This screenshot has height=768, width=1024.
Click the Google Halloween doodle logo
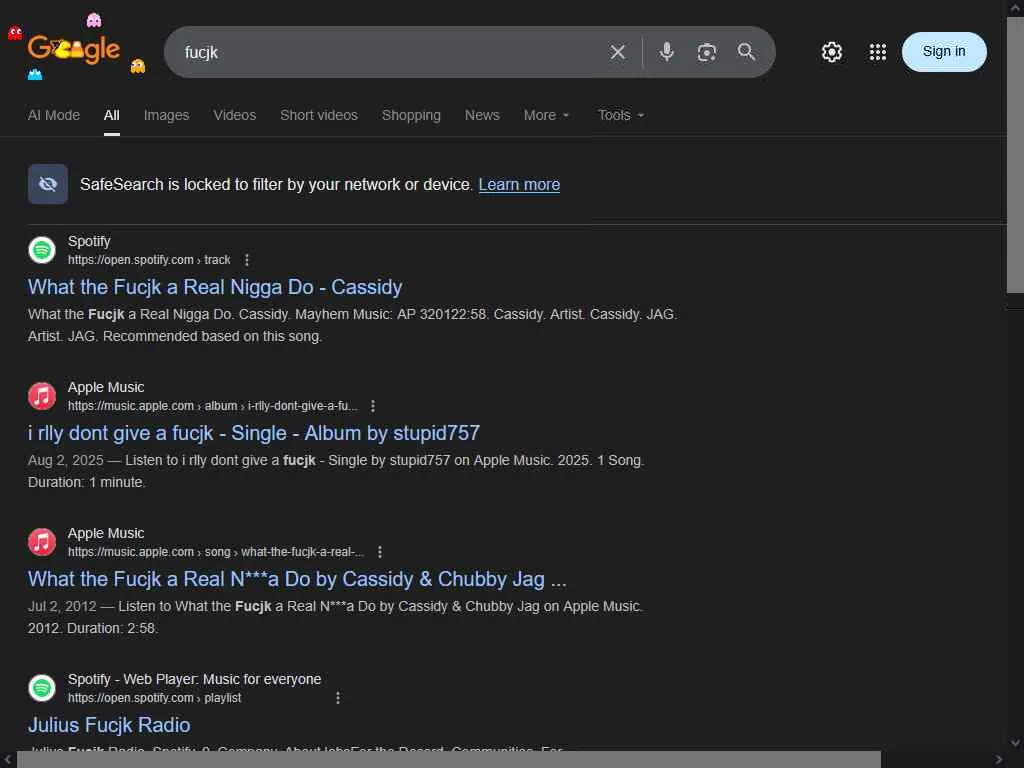75,49
